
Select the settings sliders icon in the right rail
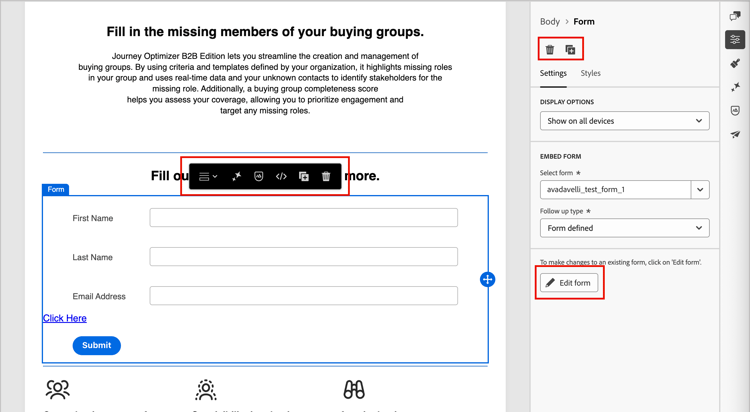tap(735, 40)
